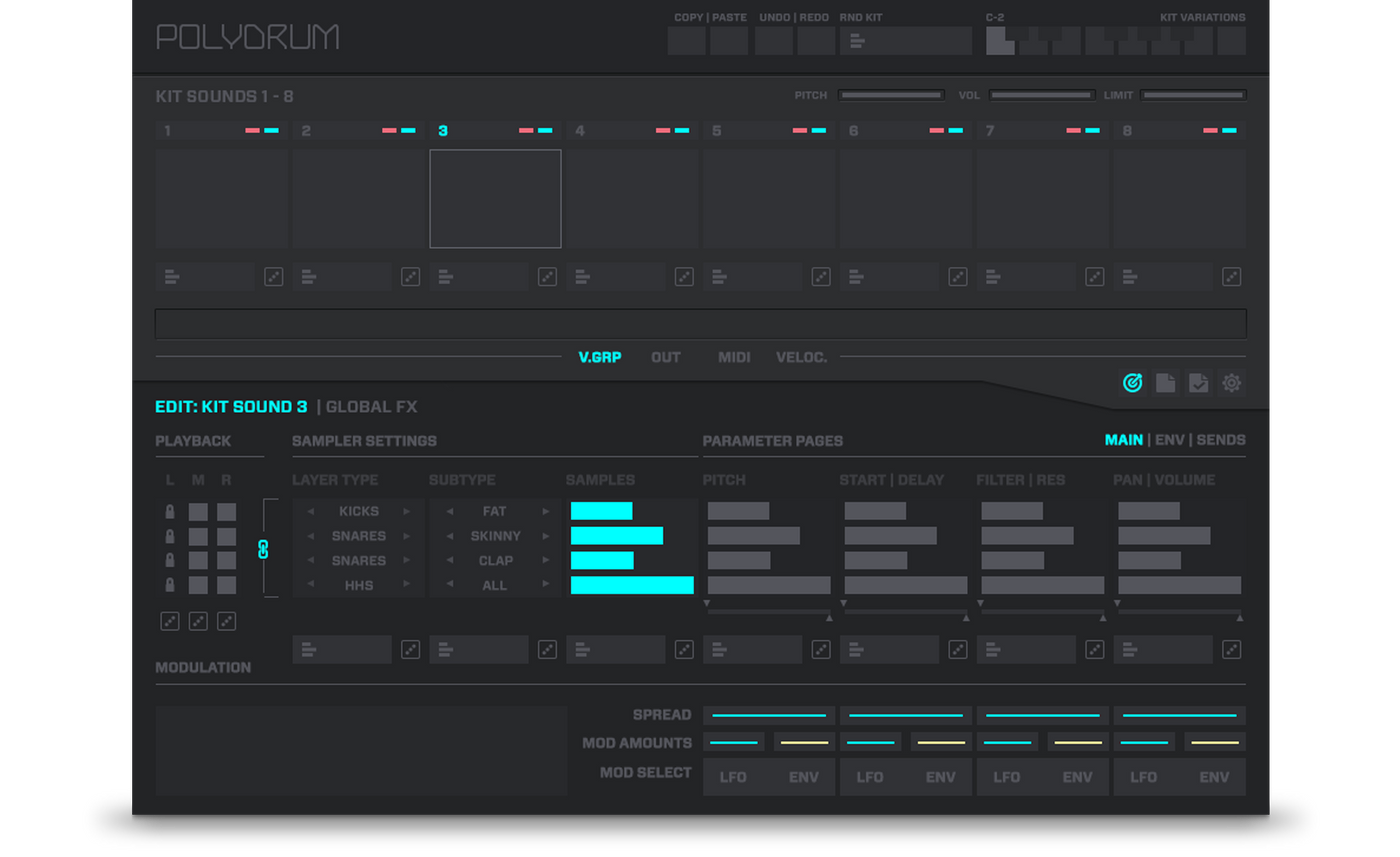1400x857 pixels.
Task: Toggle the M box in the KICKS row
Action: [198, 512]
